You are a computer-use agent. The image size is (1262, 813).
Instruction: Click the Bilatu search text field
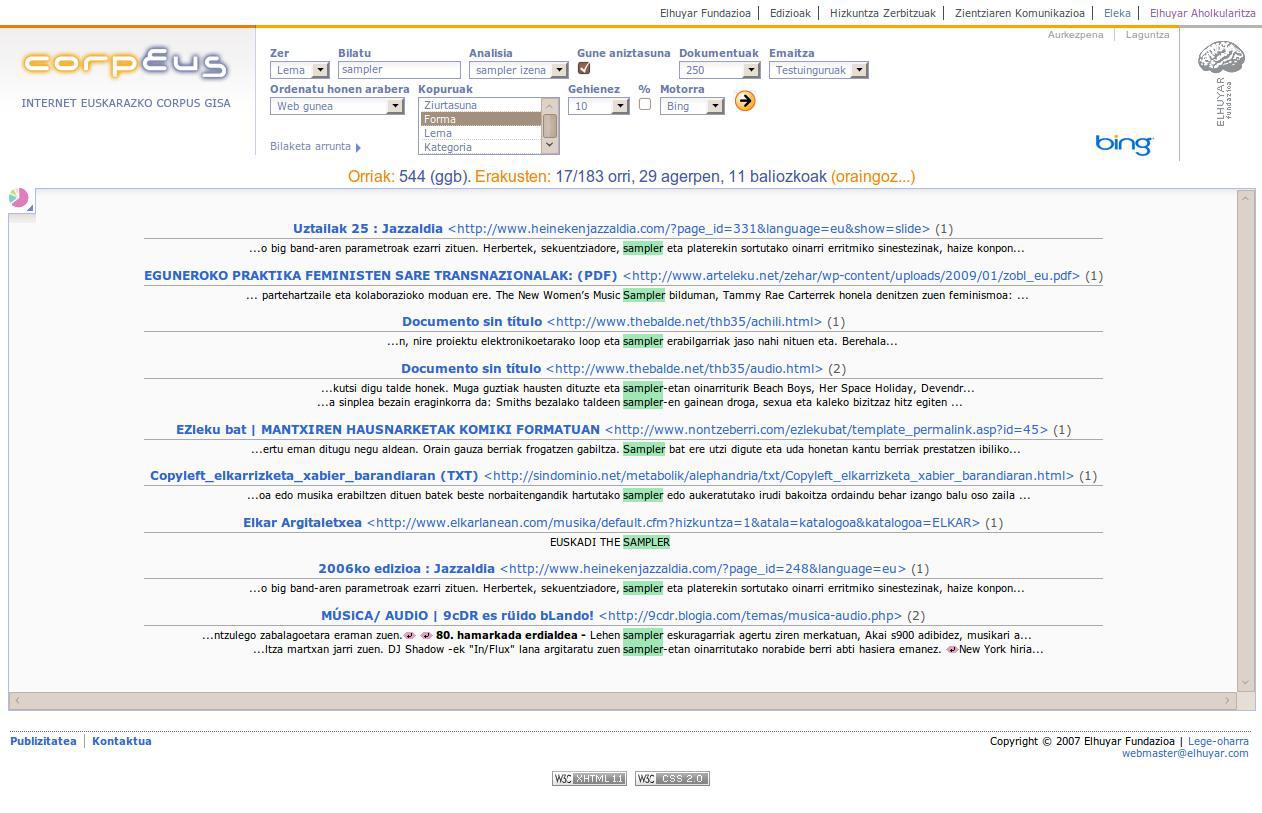point(399,70)
